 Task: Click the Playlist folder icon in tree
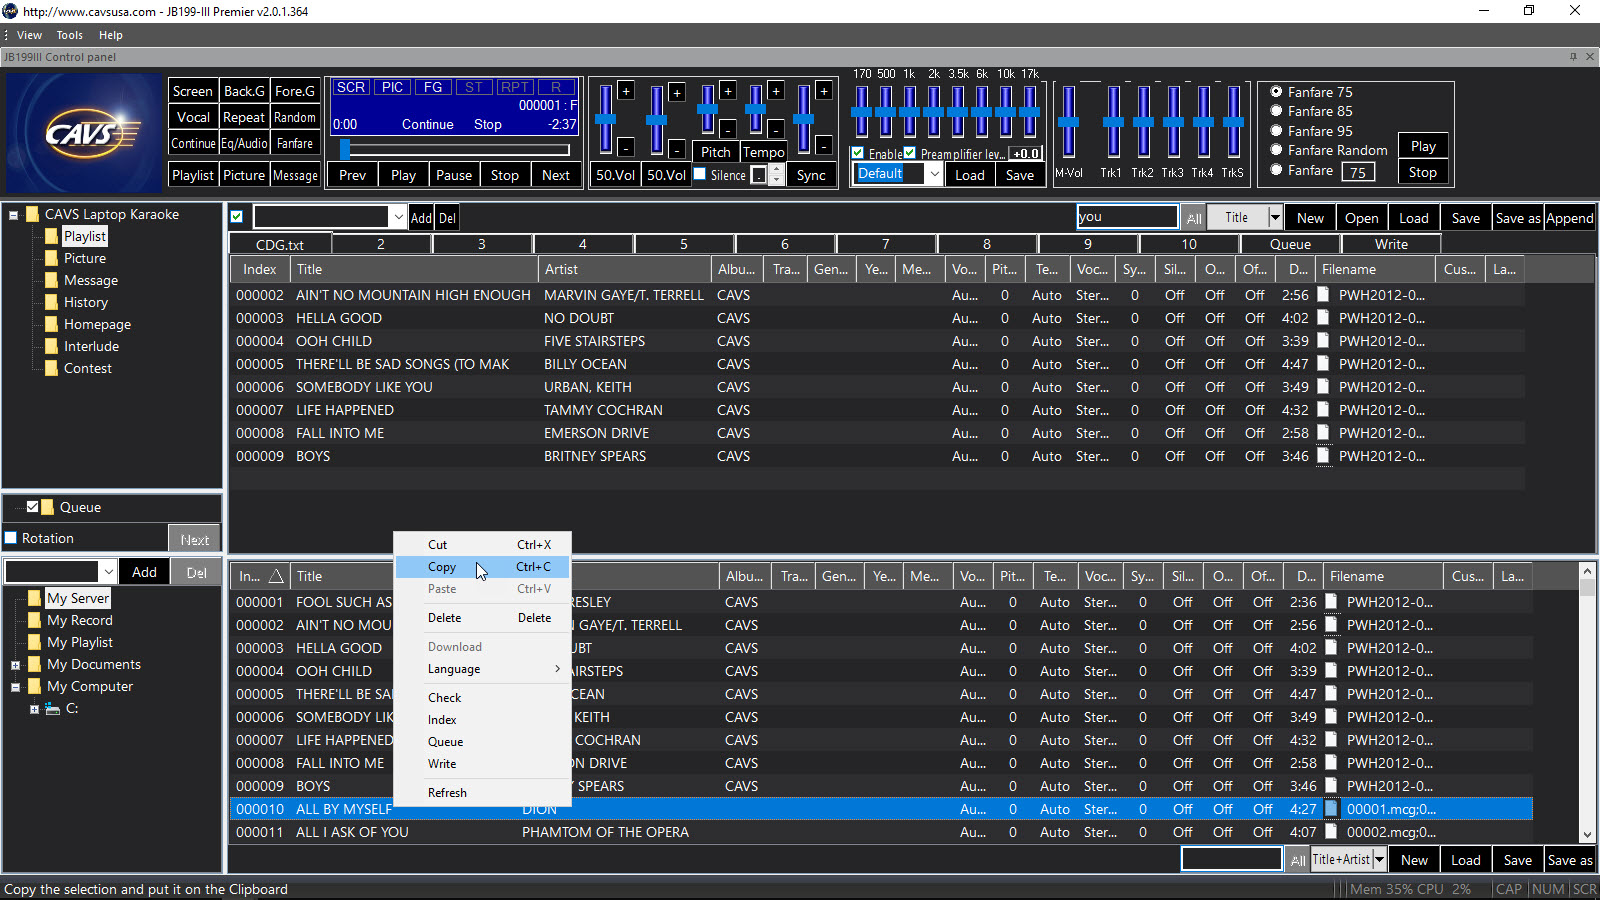(51, 236)
